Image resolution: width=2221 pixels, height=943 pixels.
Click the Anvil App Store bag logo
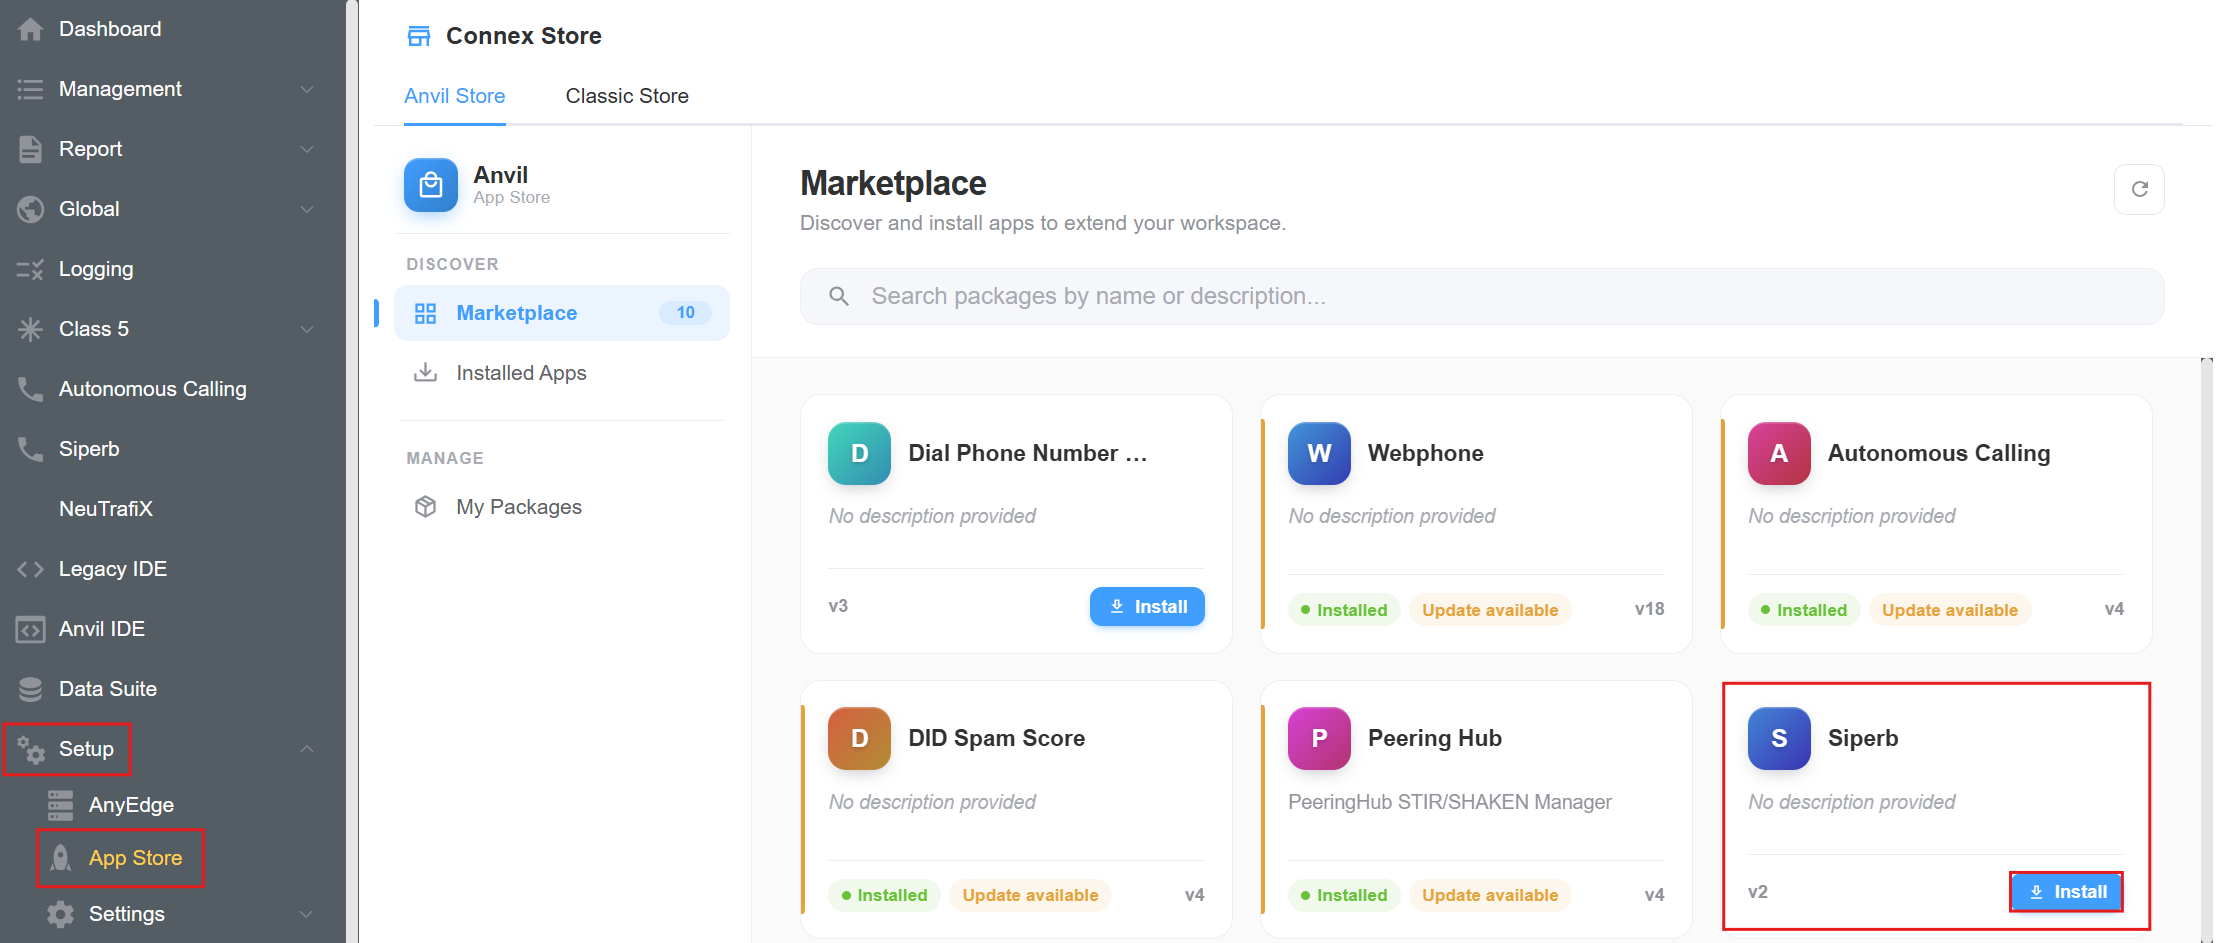coord(431,185)
